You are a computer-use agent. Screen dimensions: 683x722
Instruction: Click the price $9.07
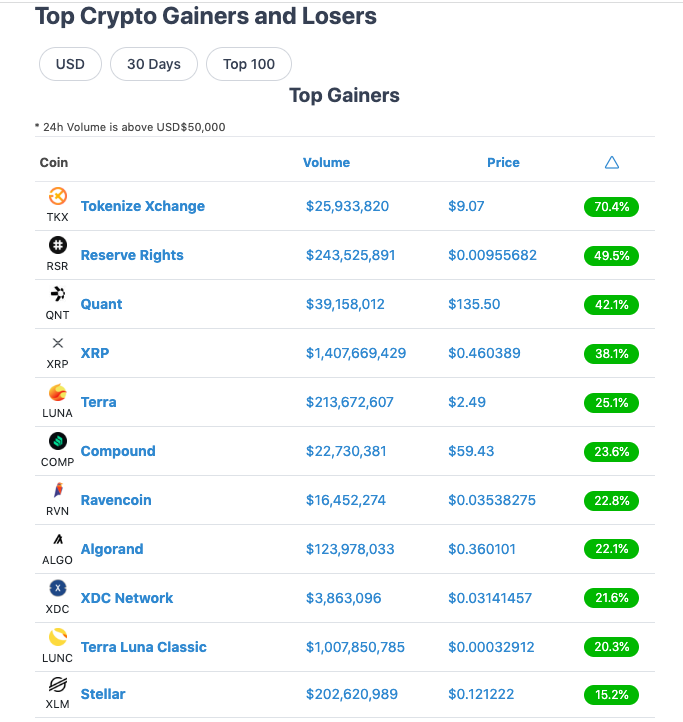click(466, 206)
